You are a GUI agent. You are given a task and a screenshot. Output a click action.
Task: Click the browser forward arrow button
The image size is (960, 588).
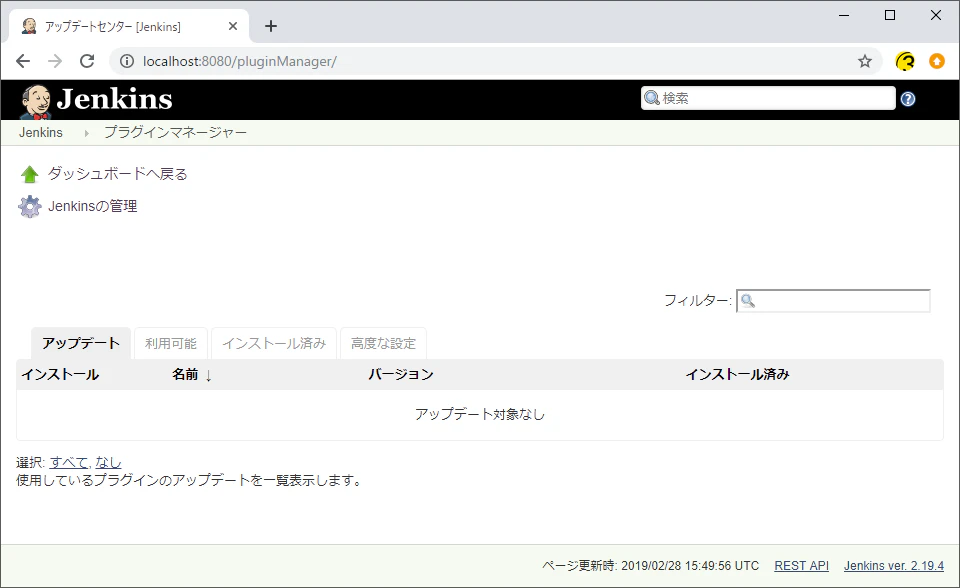click(x=55, y=61)
